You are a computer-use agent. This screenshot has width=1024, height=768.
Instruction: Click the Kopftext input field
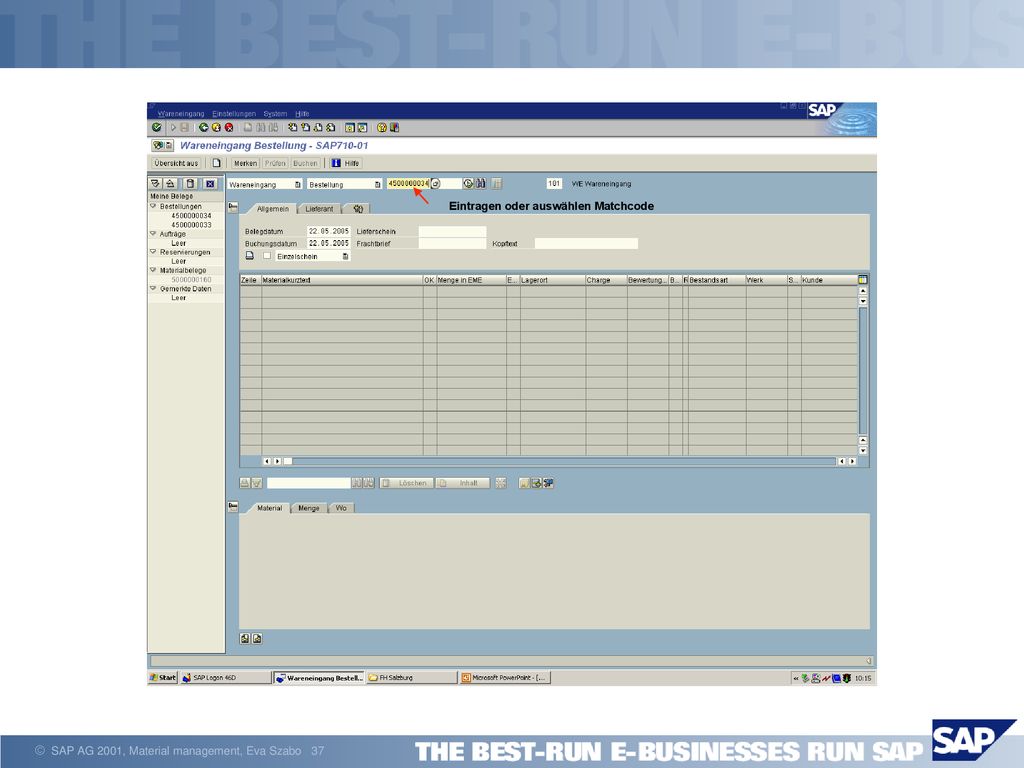[x=586, y=243]
